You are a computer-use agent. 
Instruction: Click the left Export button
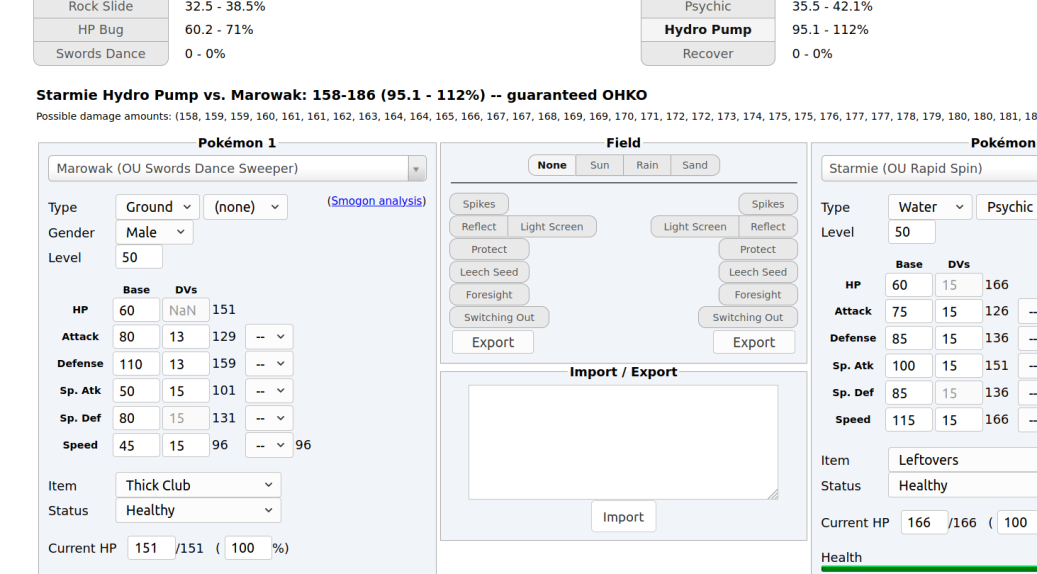pyautogui.click(x=493, y=342)
